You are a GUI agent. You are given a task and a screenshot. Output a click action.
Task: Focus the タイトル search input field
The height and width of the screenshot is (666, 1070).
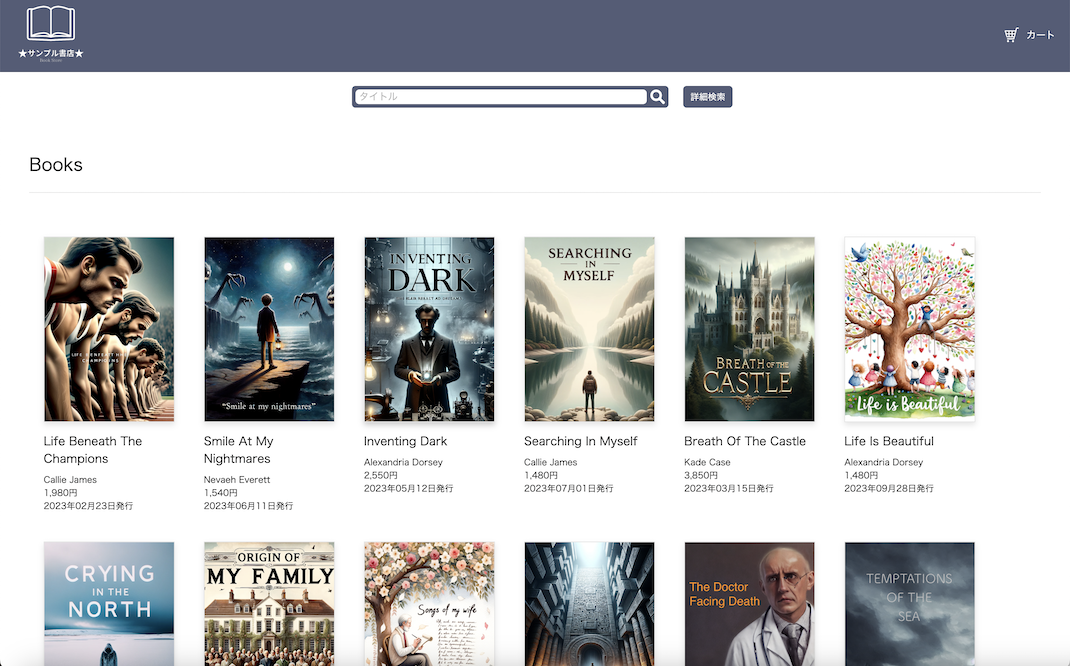(500, 97)
